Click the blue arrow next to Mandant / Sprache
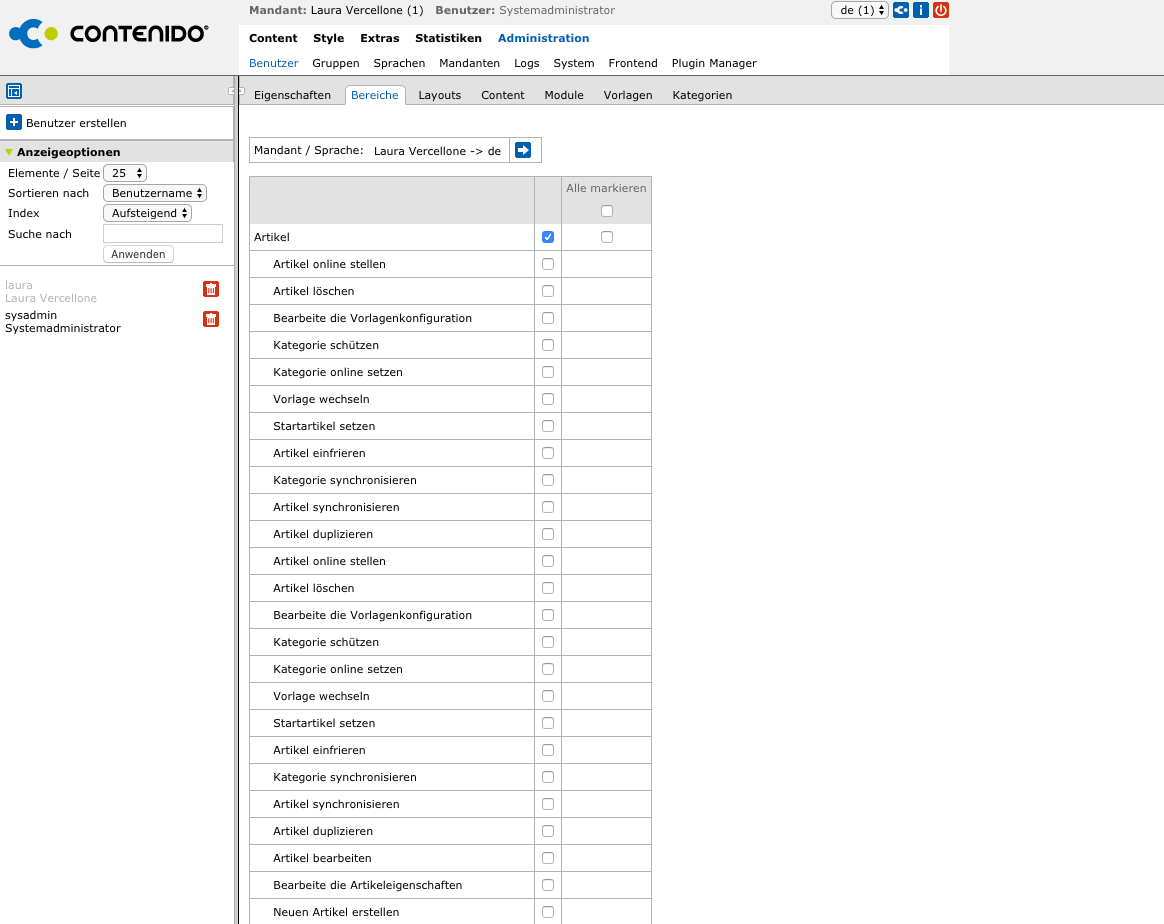The height and width of the screenshot is (924, 1164). [523, 150]
